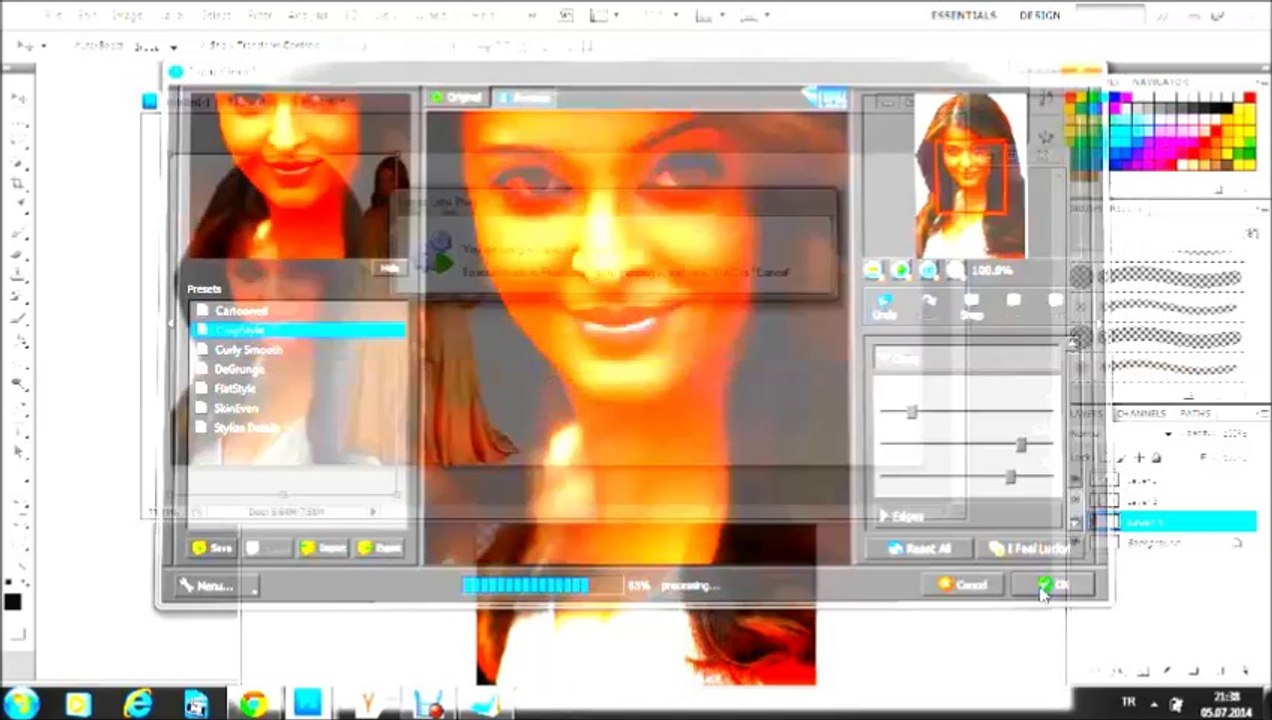Confirm with the OK button
This screenshot has width=1272, height=720.
[x=1052, y=585]
